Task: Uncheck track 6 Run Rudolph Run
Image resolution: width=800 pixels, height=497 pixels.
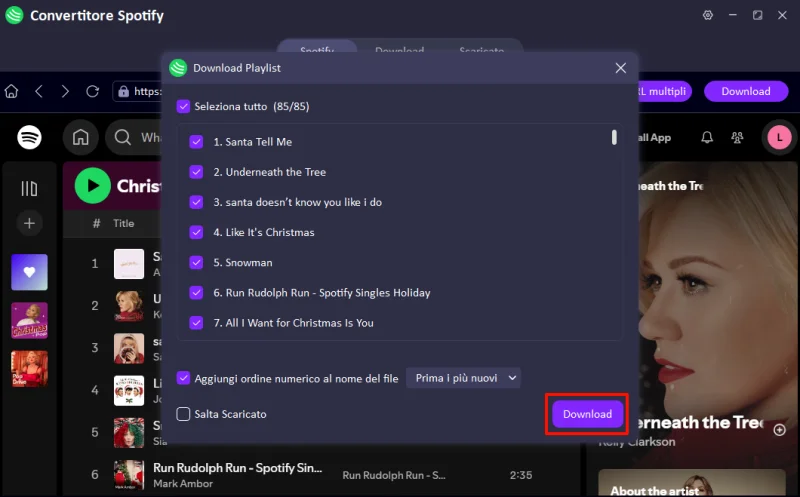Action: point(196,292)
